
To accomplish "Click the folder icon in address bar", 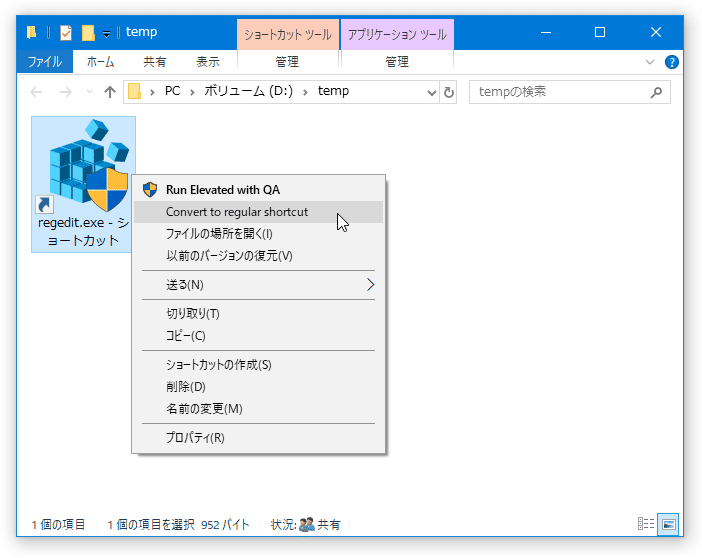I will [x=135, y=91].
